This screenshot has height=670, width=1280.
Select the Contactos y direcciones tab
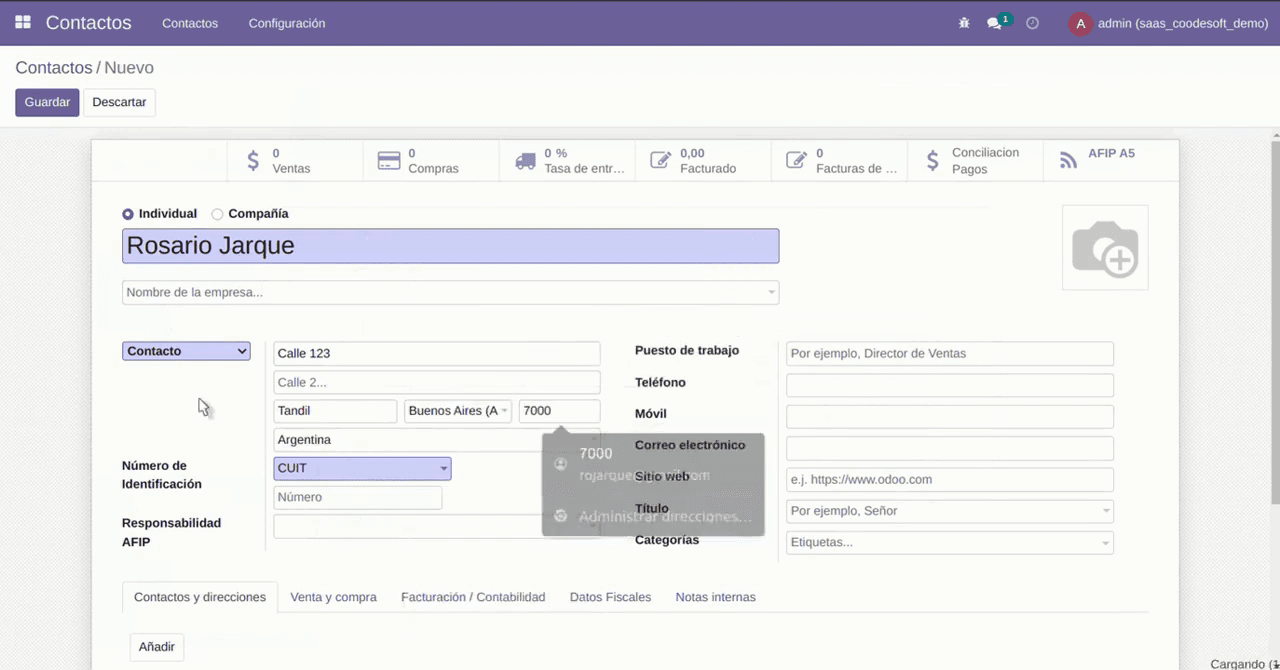pyautogui.click(x=200, y=597)
